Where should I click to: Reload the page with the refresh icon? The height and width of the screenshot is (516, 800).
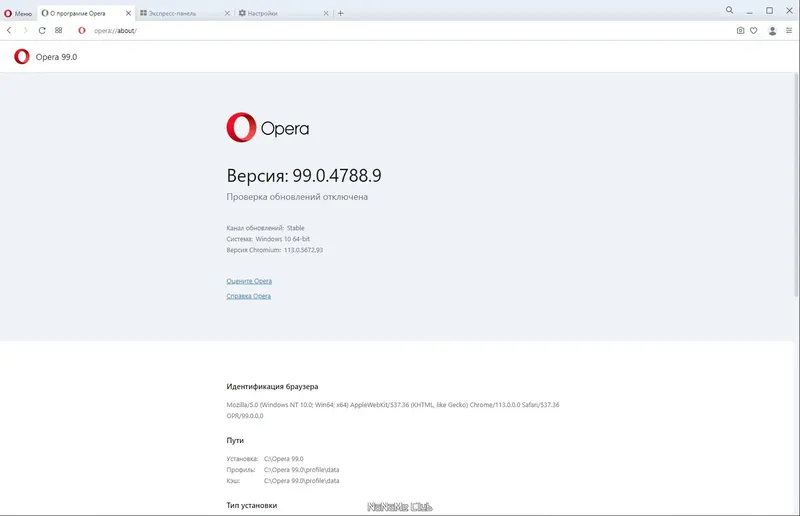point(42,31)
